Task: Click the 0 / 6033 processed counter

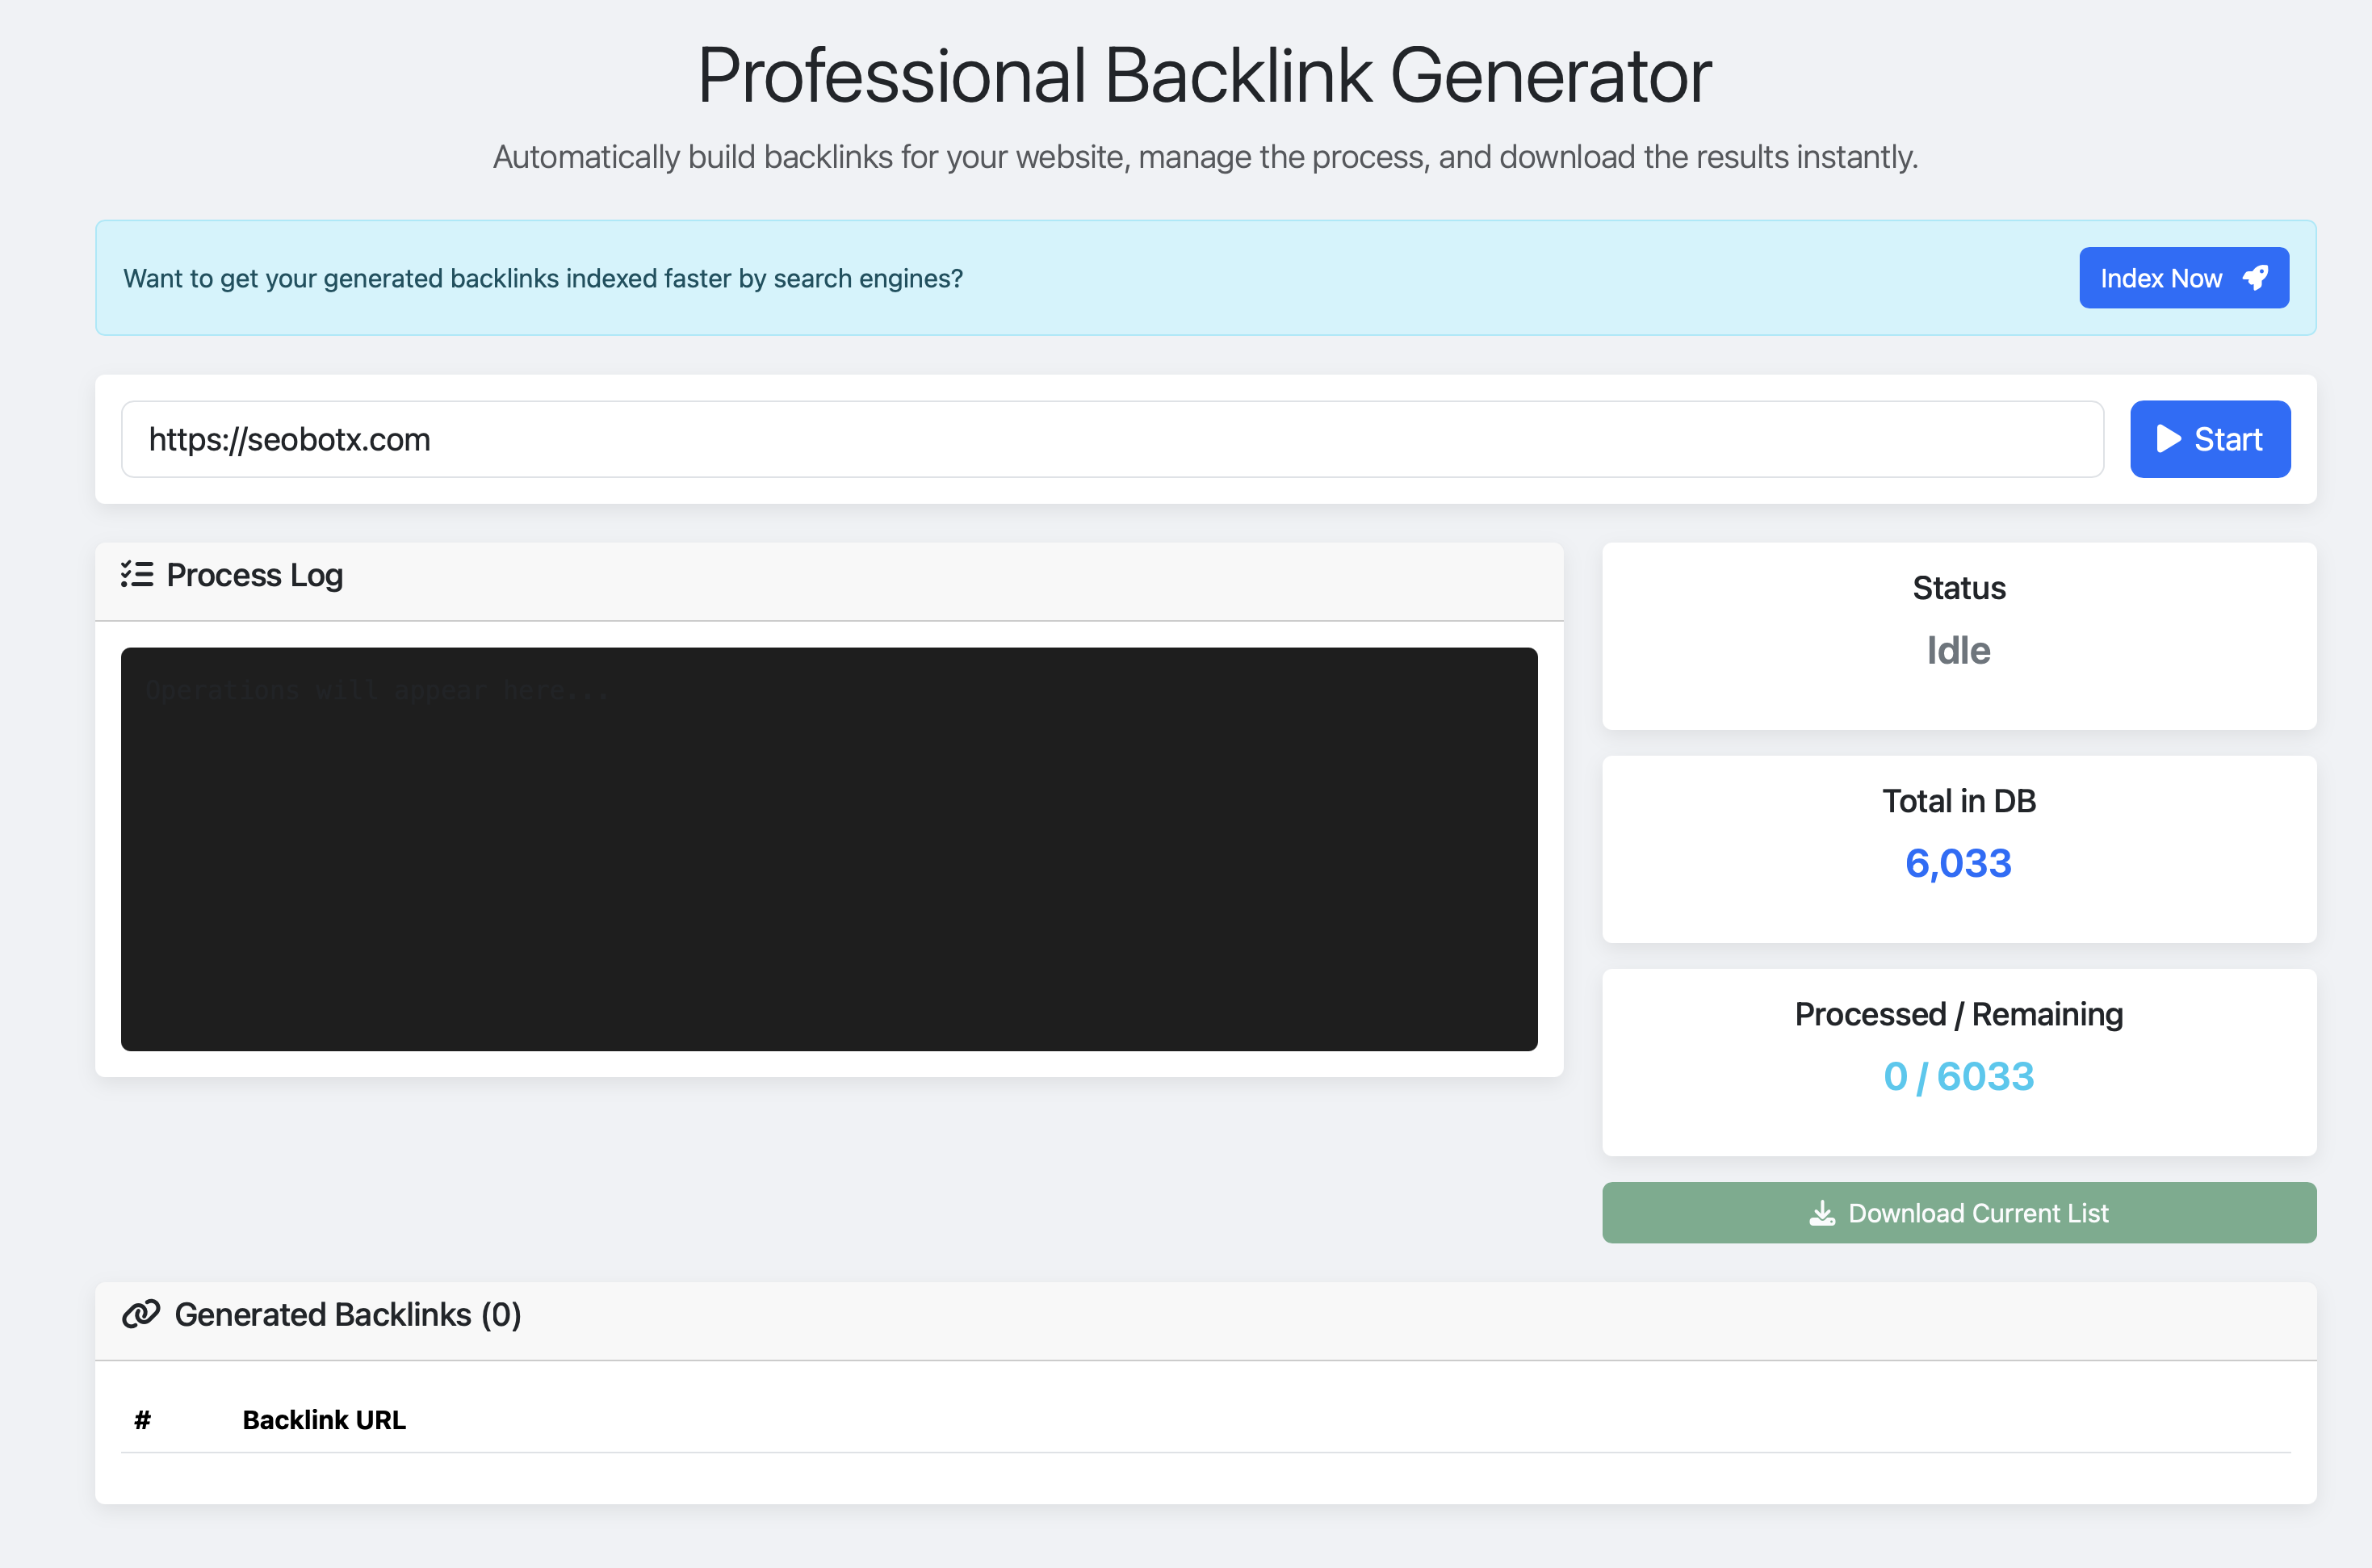Action: click(1958, 1076)
